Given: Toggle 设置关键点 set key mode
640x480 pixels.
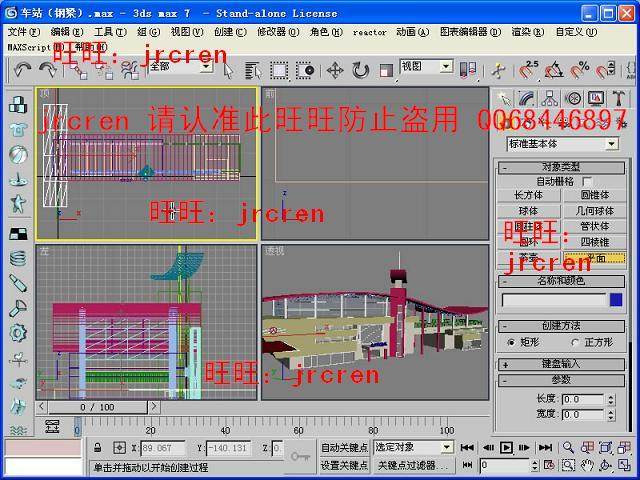Looking at the screenshot, I should [x=344, y=465].
